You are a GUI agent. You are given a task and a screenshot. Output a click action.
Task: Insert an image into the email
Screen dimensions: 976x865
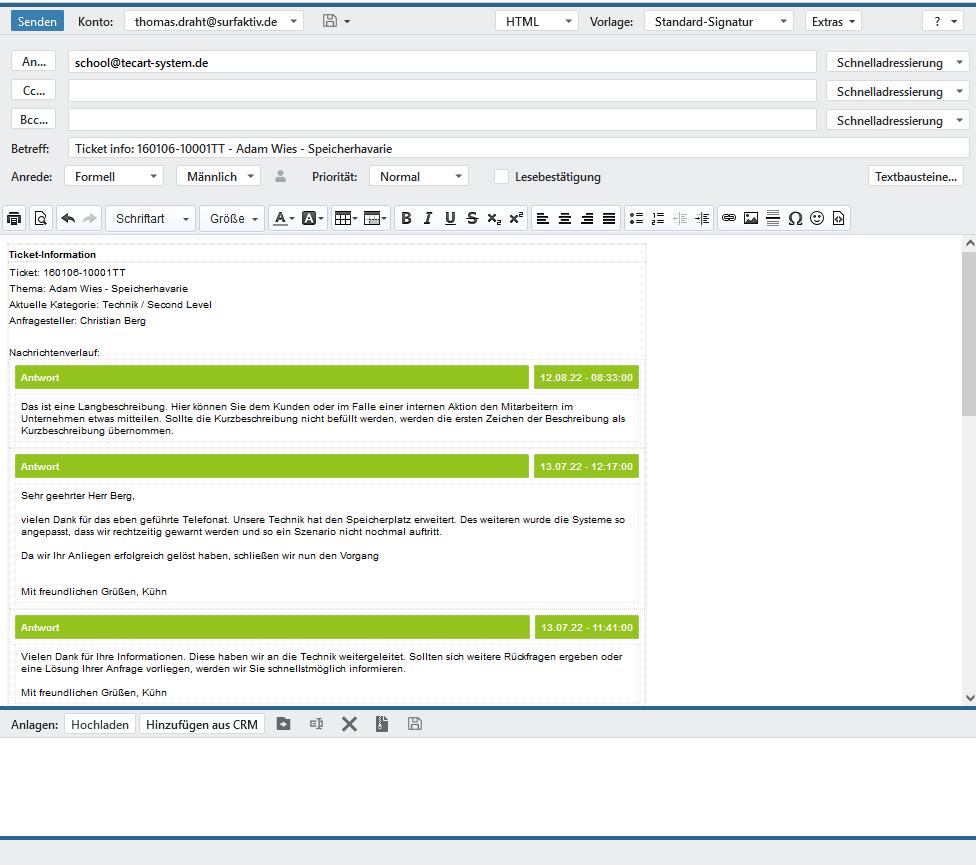751,218
